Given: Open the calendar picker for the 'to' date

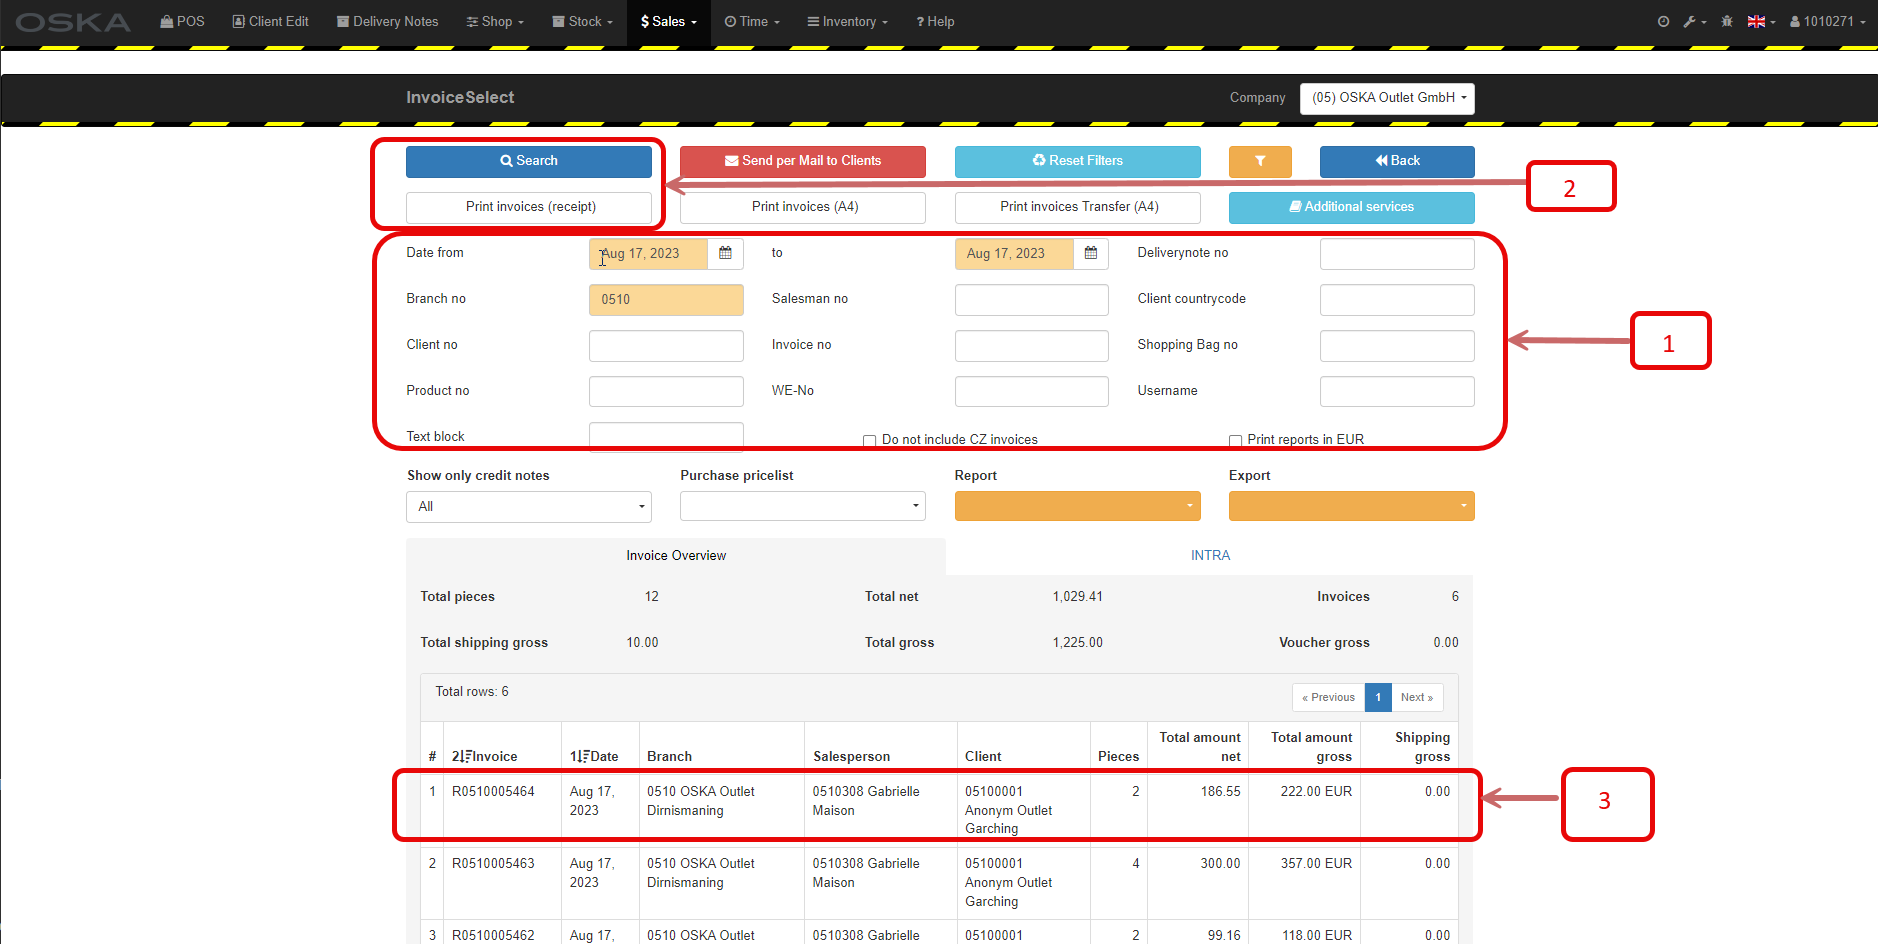Looking at the screenshot, I should [1091, 253].
